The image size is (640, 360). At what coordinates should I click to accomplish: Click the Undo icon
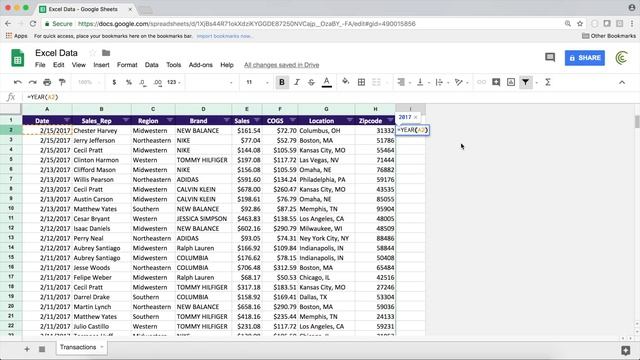pos(18,82)
